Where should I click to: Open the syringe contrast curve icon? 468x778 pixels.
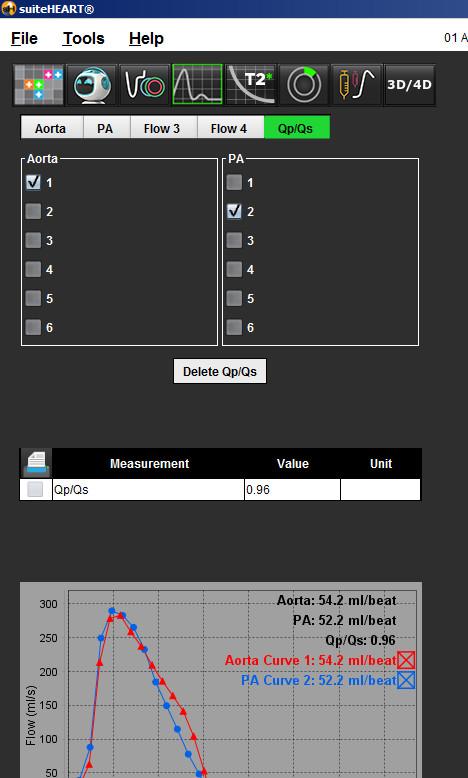point(356,85)
